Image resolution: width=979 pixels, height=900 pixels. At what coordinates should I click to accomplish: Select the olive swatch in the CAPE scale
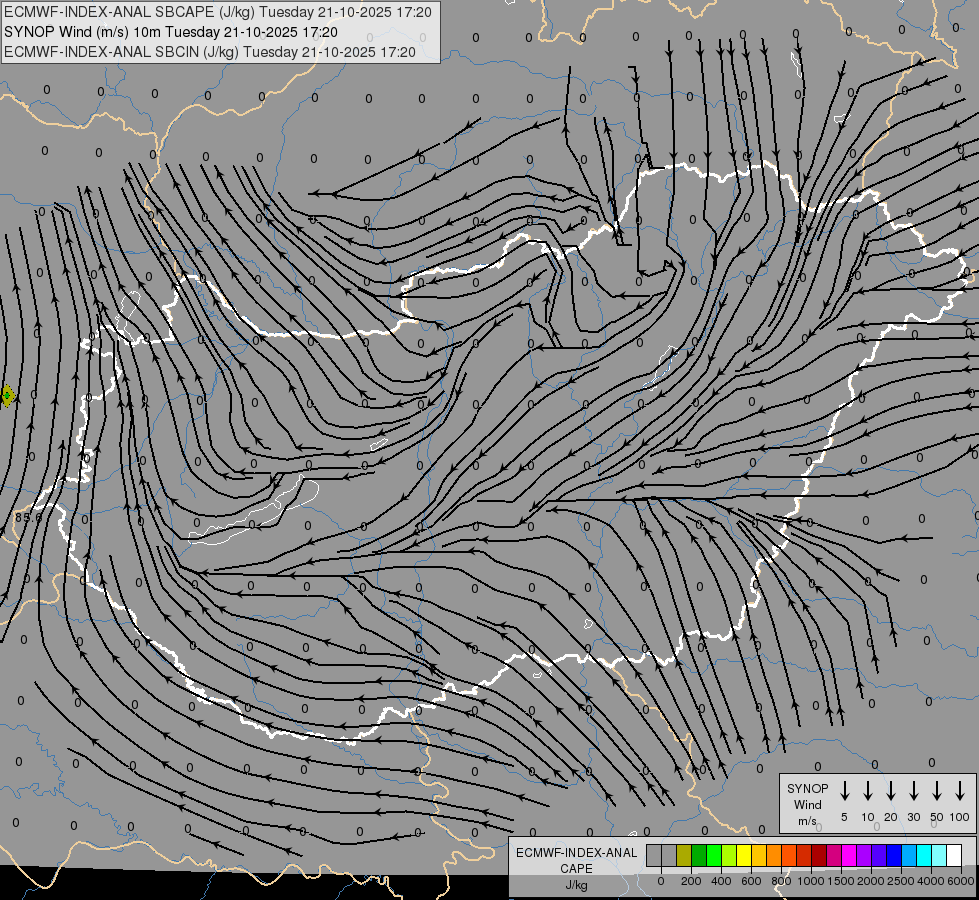pos(684,855)
